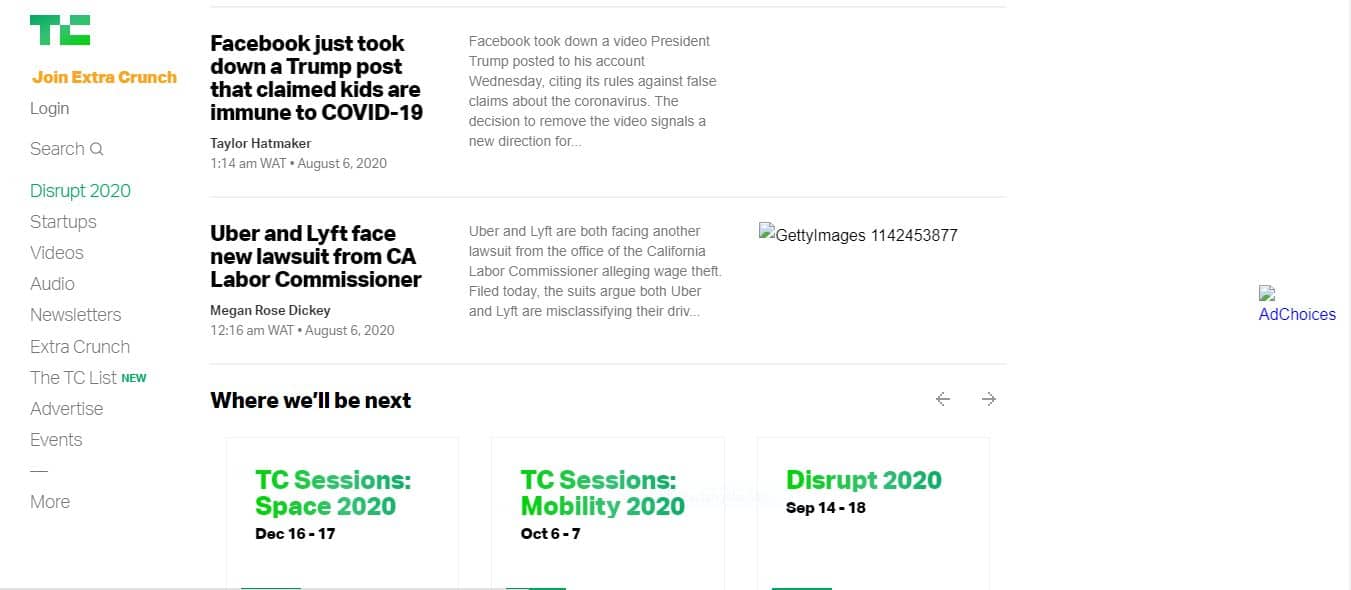Screen dimensions: 1351x590
Task: Open TC Sessions: Mobility 2020 card
Action: pos(608,512)
